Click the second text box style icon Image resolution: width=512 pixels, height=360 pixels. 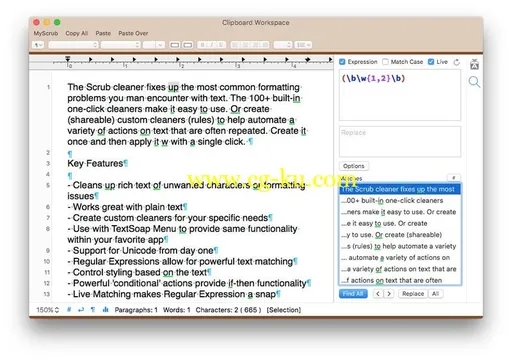[188, 45]
